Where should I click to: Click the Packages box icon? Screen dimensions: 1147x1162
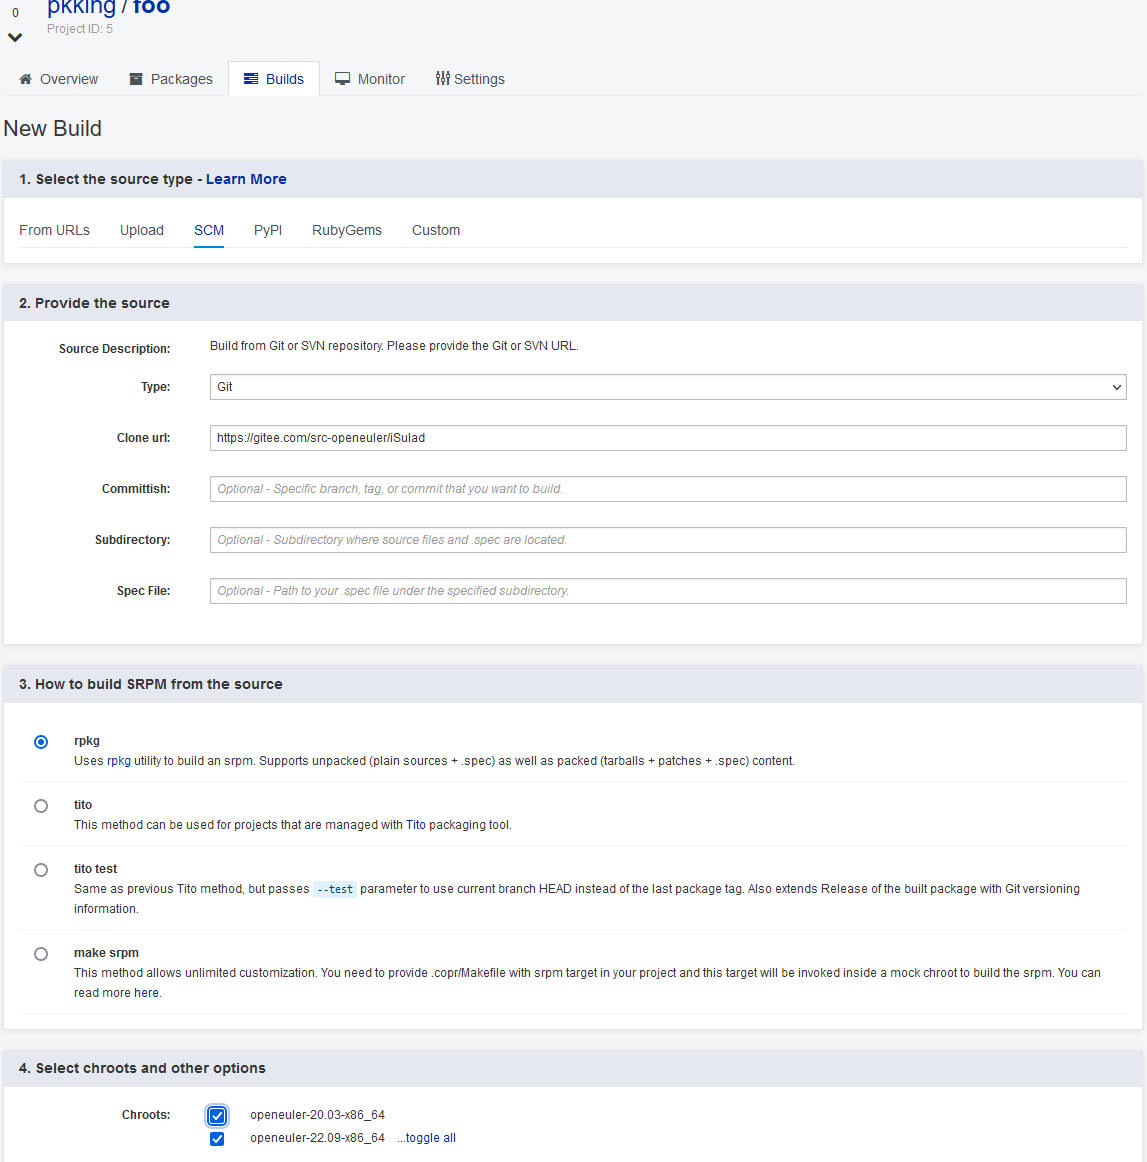pyautogui.click(x=136, y=79)
